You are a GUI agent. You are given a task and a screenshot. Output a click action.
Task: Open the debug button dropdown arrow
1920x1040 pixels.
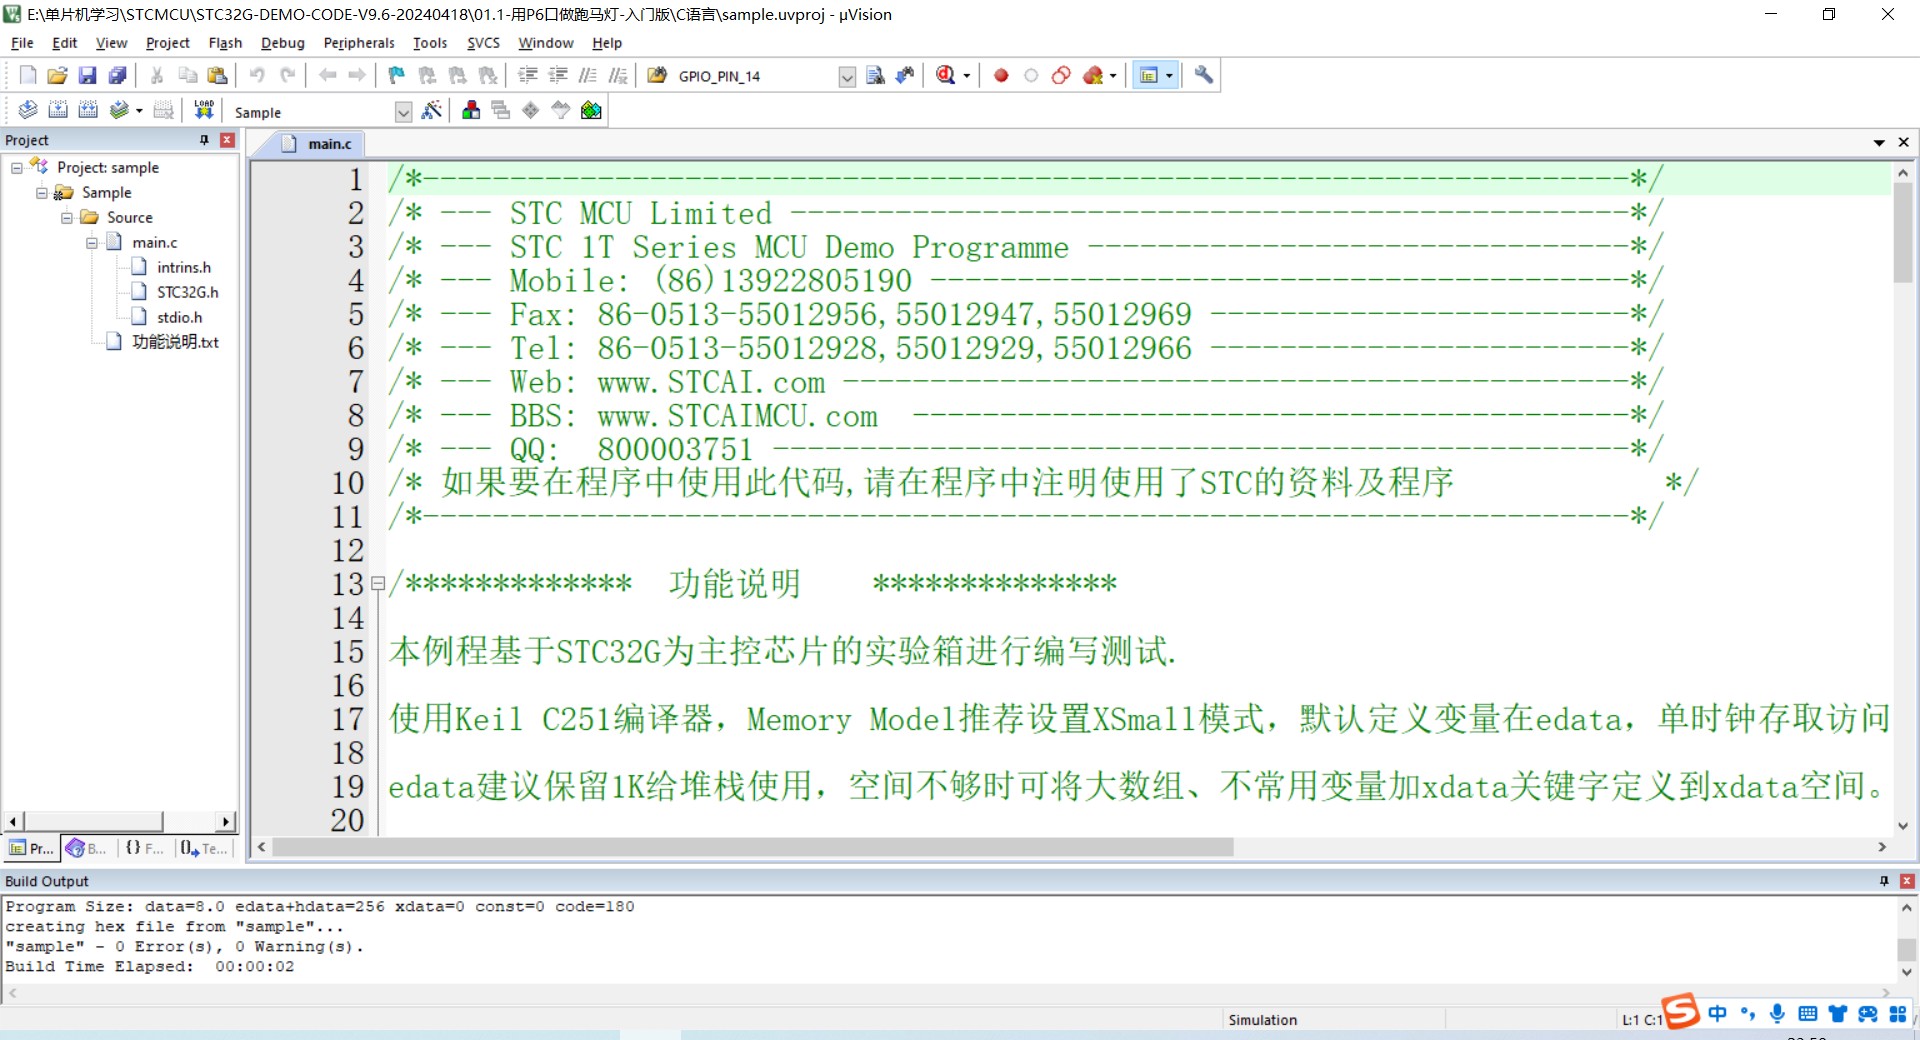tap(966, 76)
